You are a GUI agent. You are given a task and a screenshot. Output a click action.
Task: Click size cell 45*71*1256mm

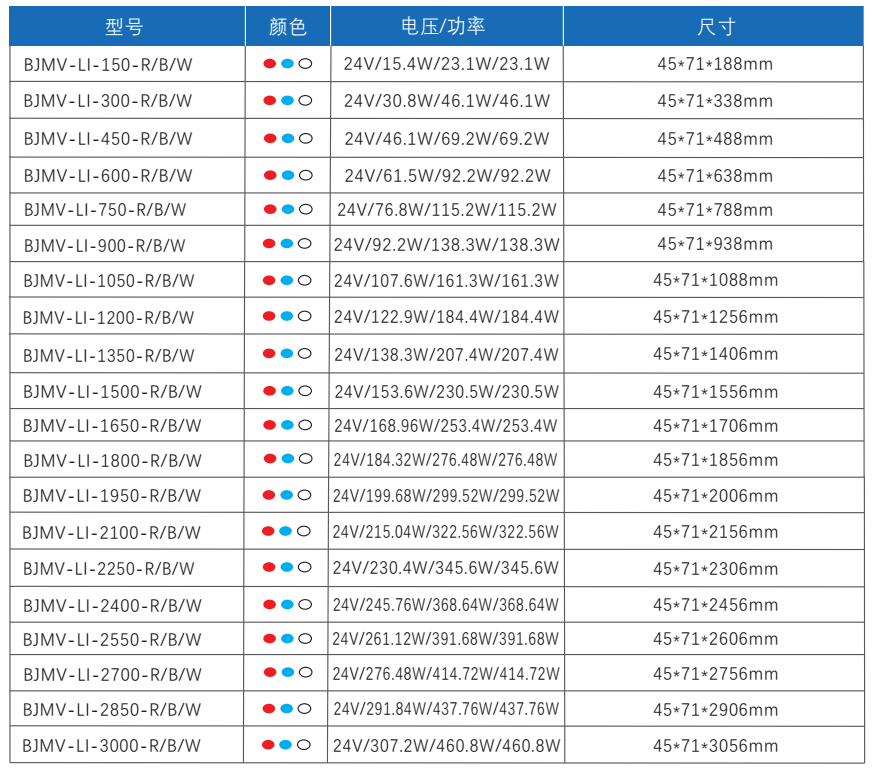[x=716, y=317]
